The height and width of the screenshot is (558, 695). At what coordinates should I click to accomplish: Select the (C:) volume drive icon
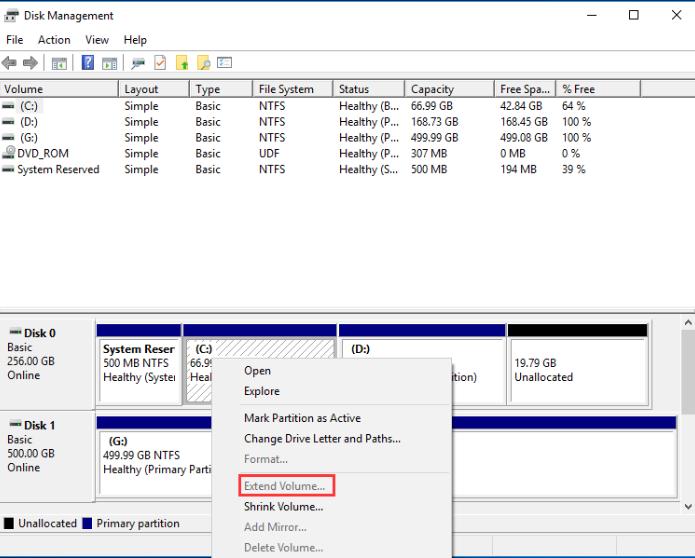(8, 106)
